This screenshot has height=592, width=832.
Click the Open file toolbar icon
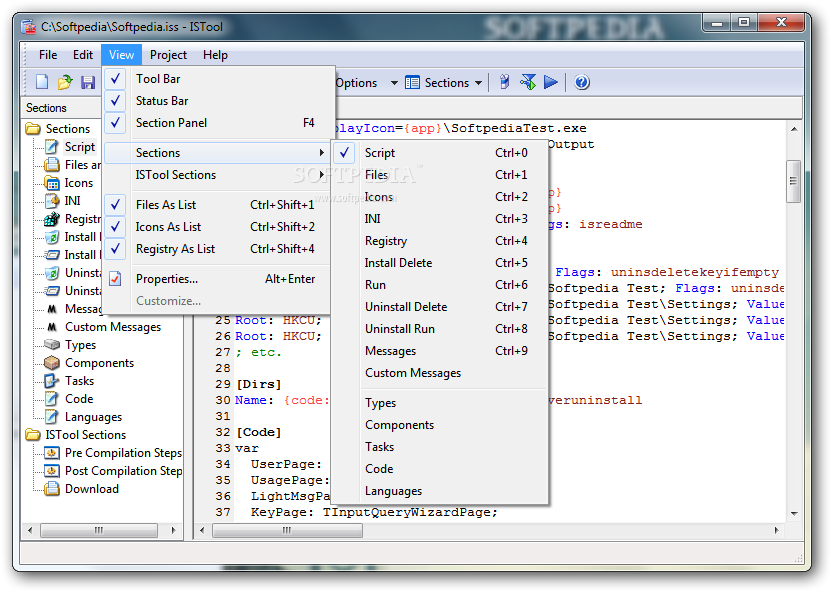click(x=65, y=82)
